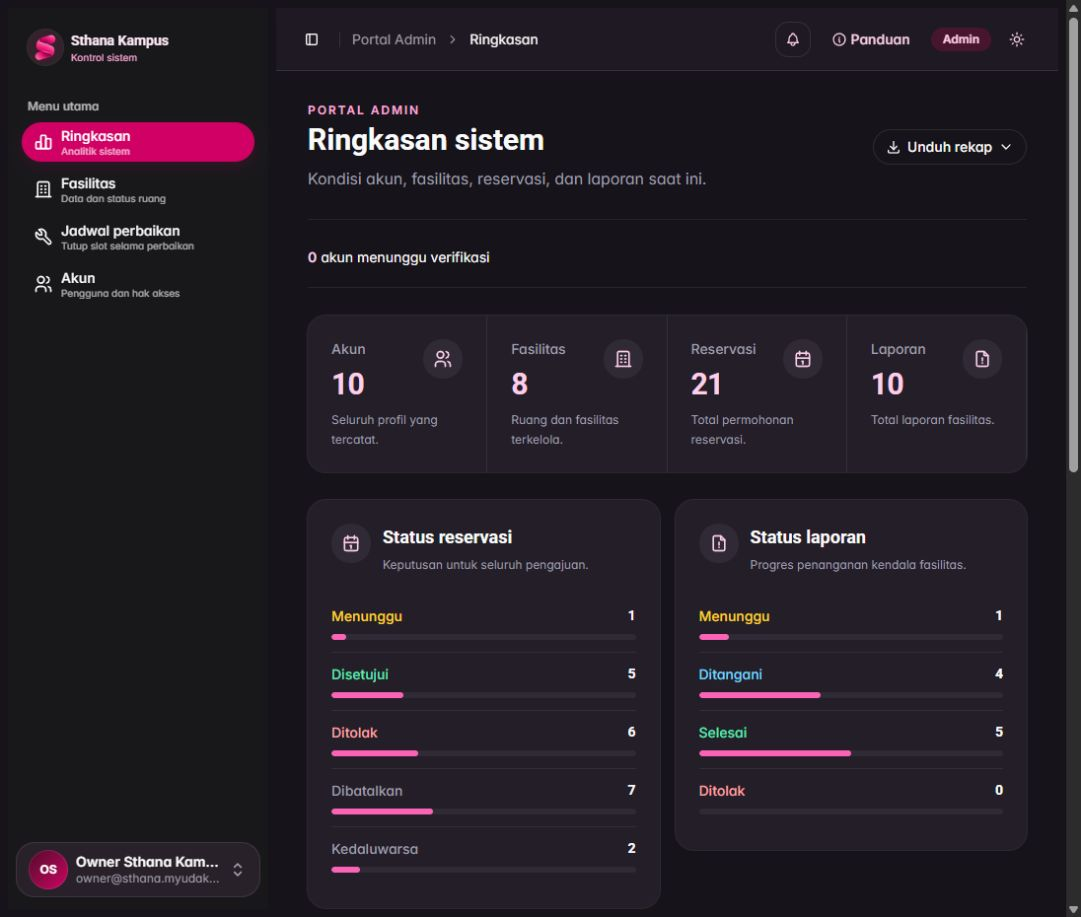
Task: Click the Menu utama section label
Action: 63,106
